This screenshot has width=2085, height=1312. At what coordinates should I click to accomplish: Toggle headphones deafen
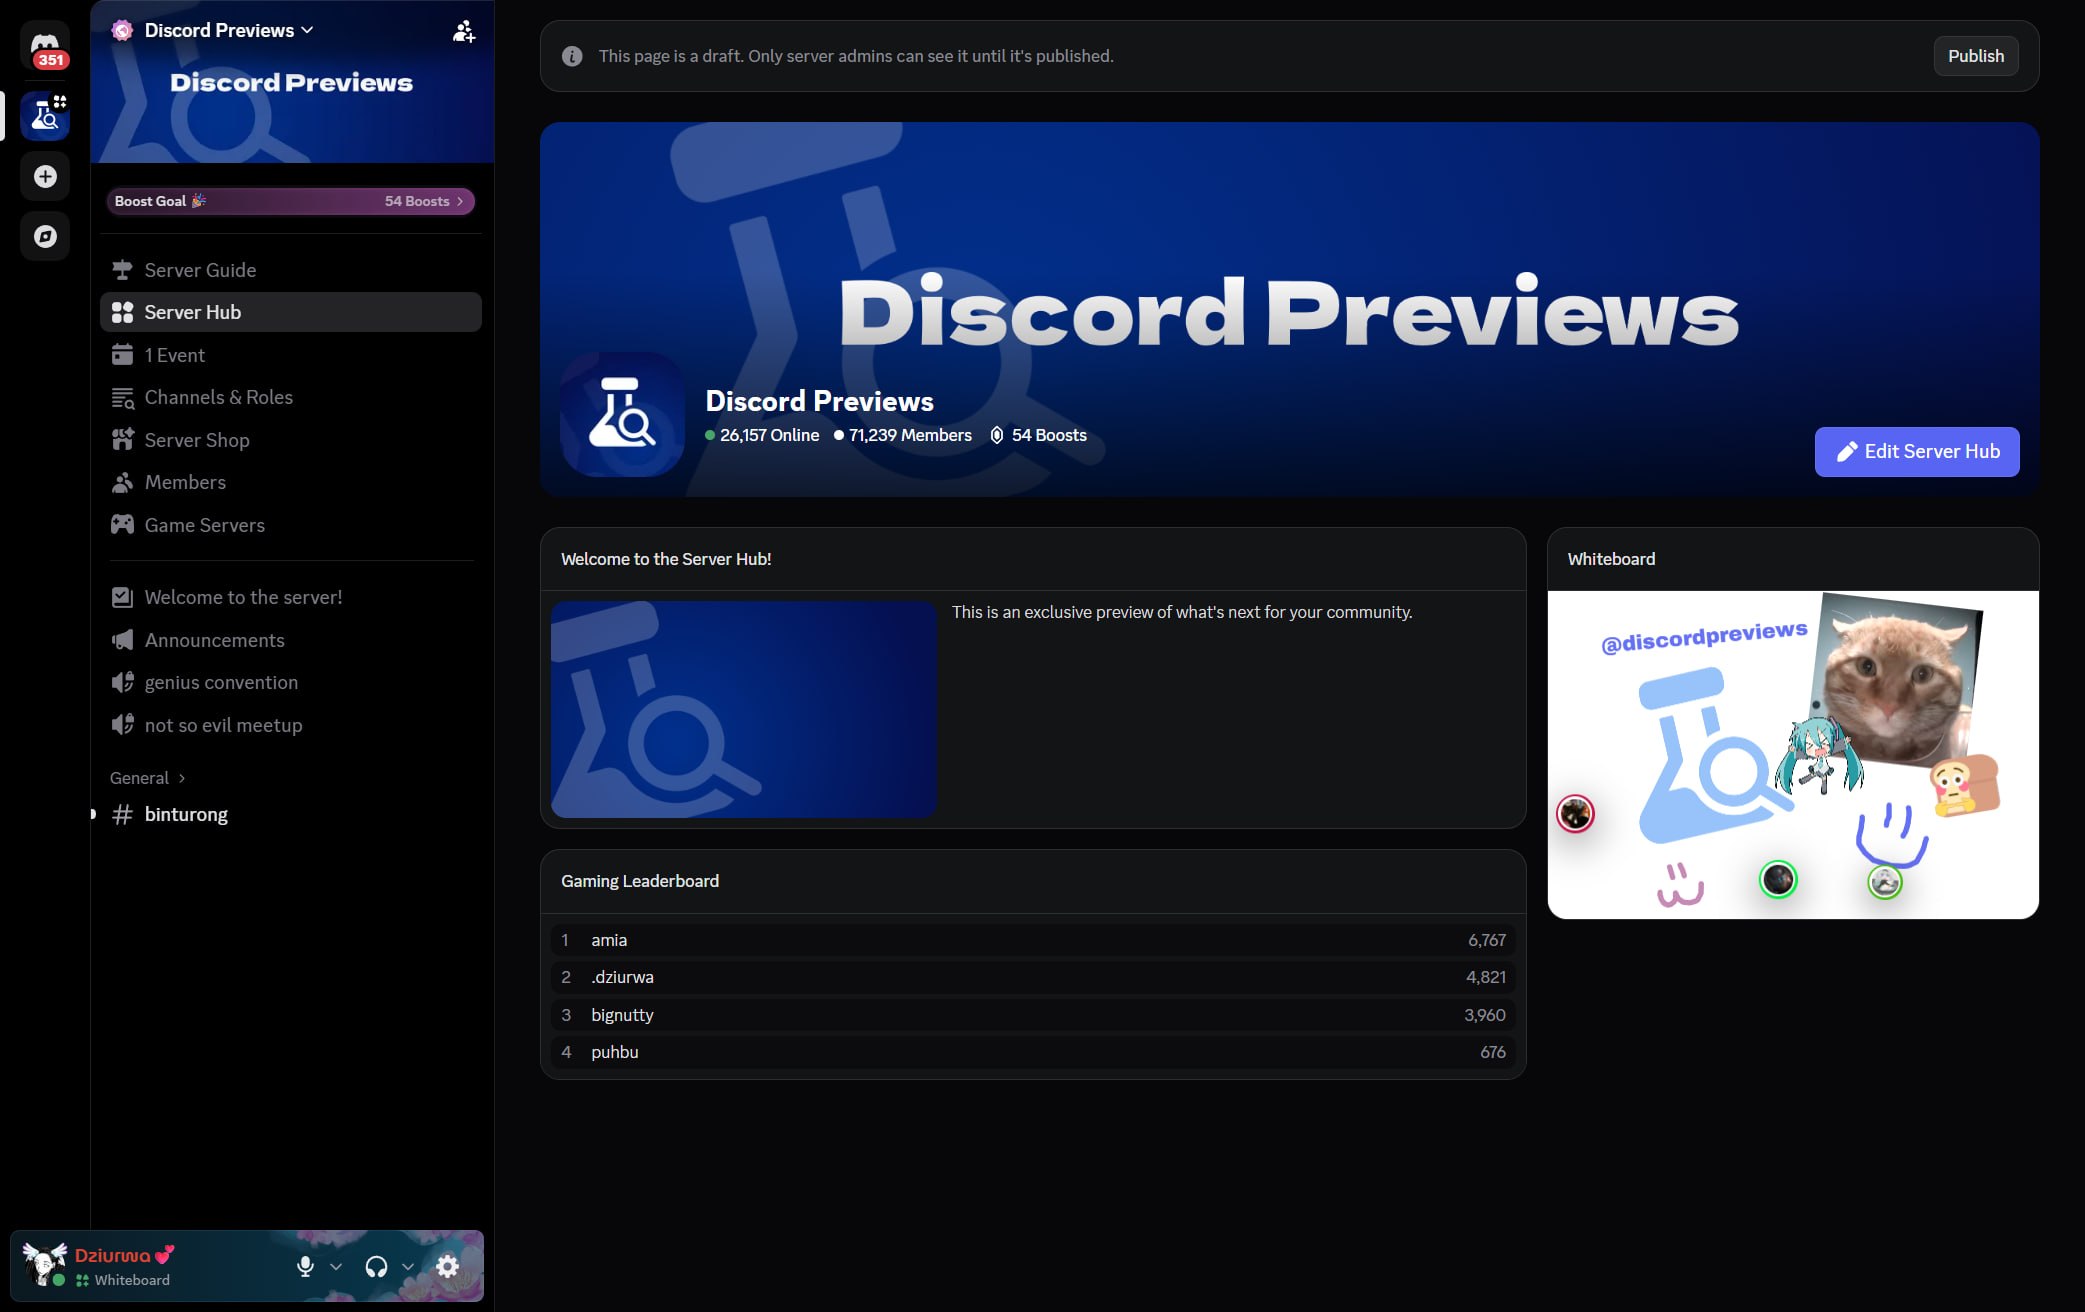point(376,1267)
